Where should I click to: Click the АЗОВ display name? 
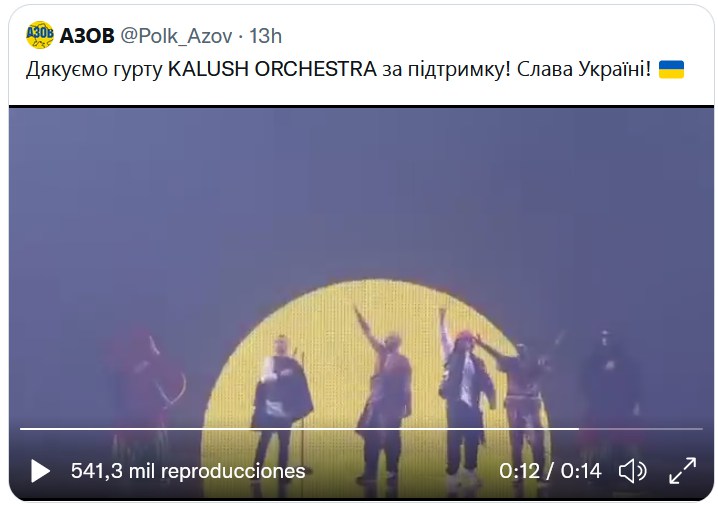[x=87, y=36]
